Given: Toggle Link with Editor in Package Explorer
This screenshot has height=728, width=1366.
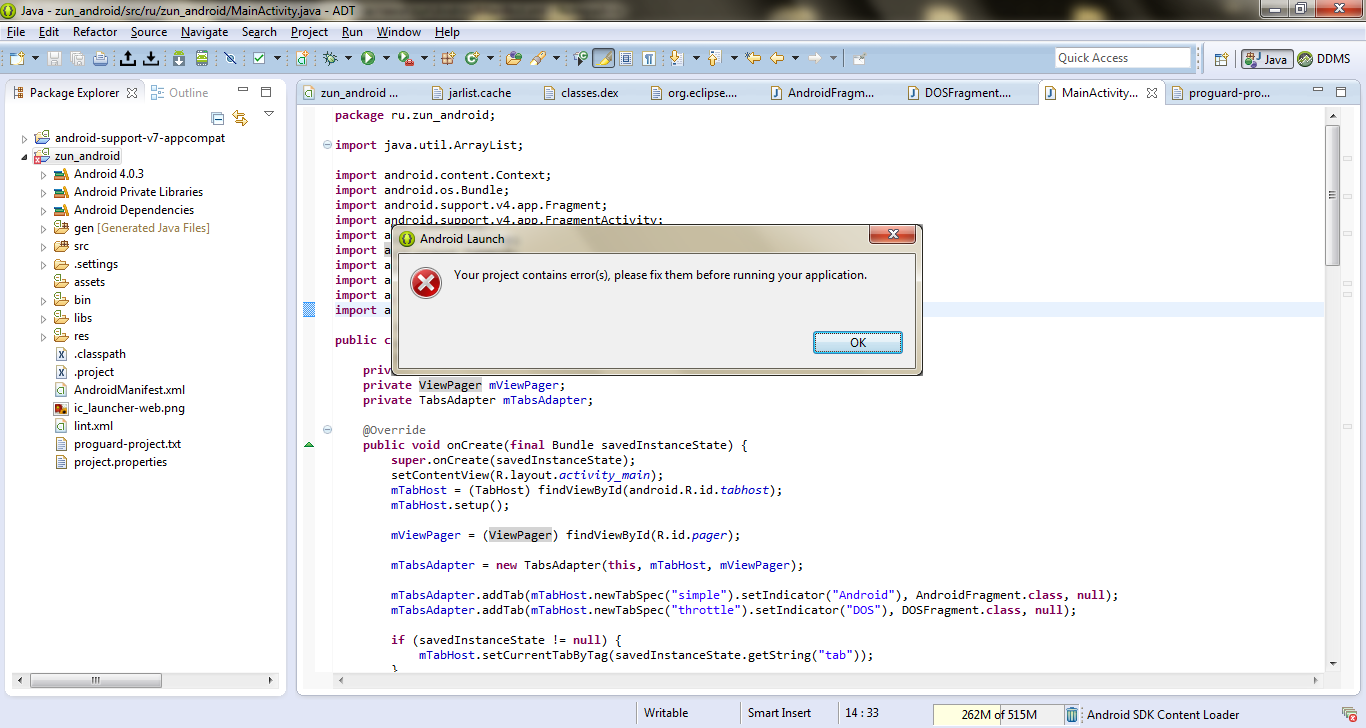Looking at the screenshot, I should [240, 117].
